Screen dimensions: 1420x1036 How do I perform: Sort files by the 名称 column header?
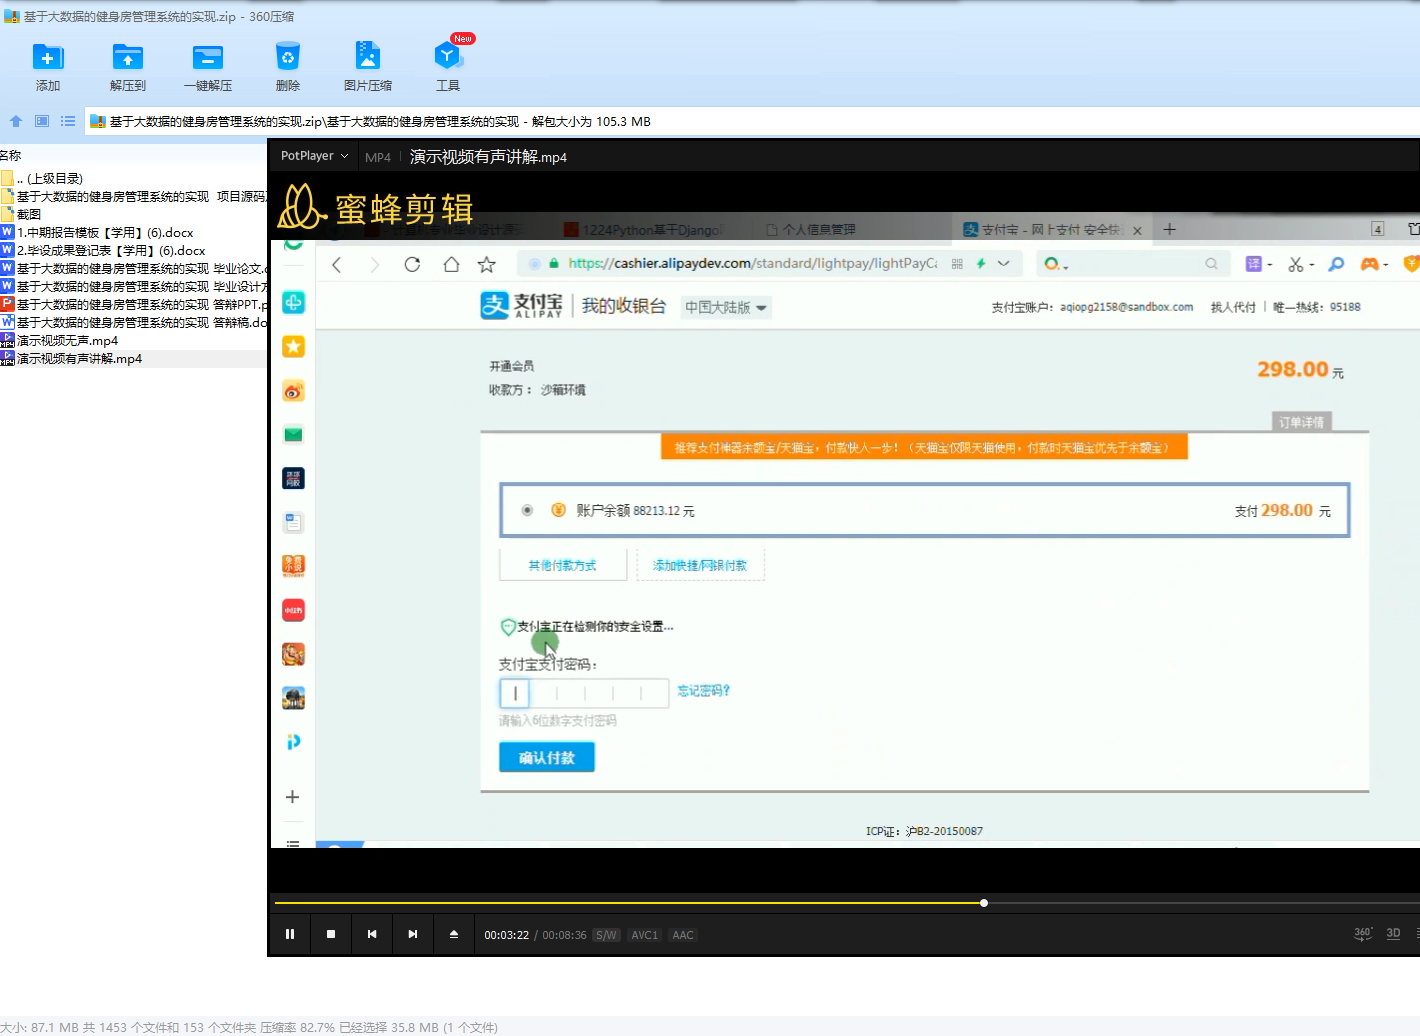(x=11, y=155)
